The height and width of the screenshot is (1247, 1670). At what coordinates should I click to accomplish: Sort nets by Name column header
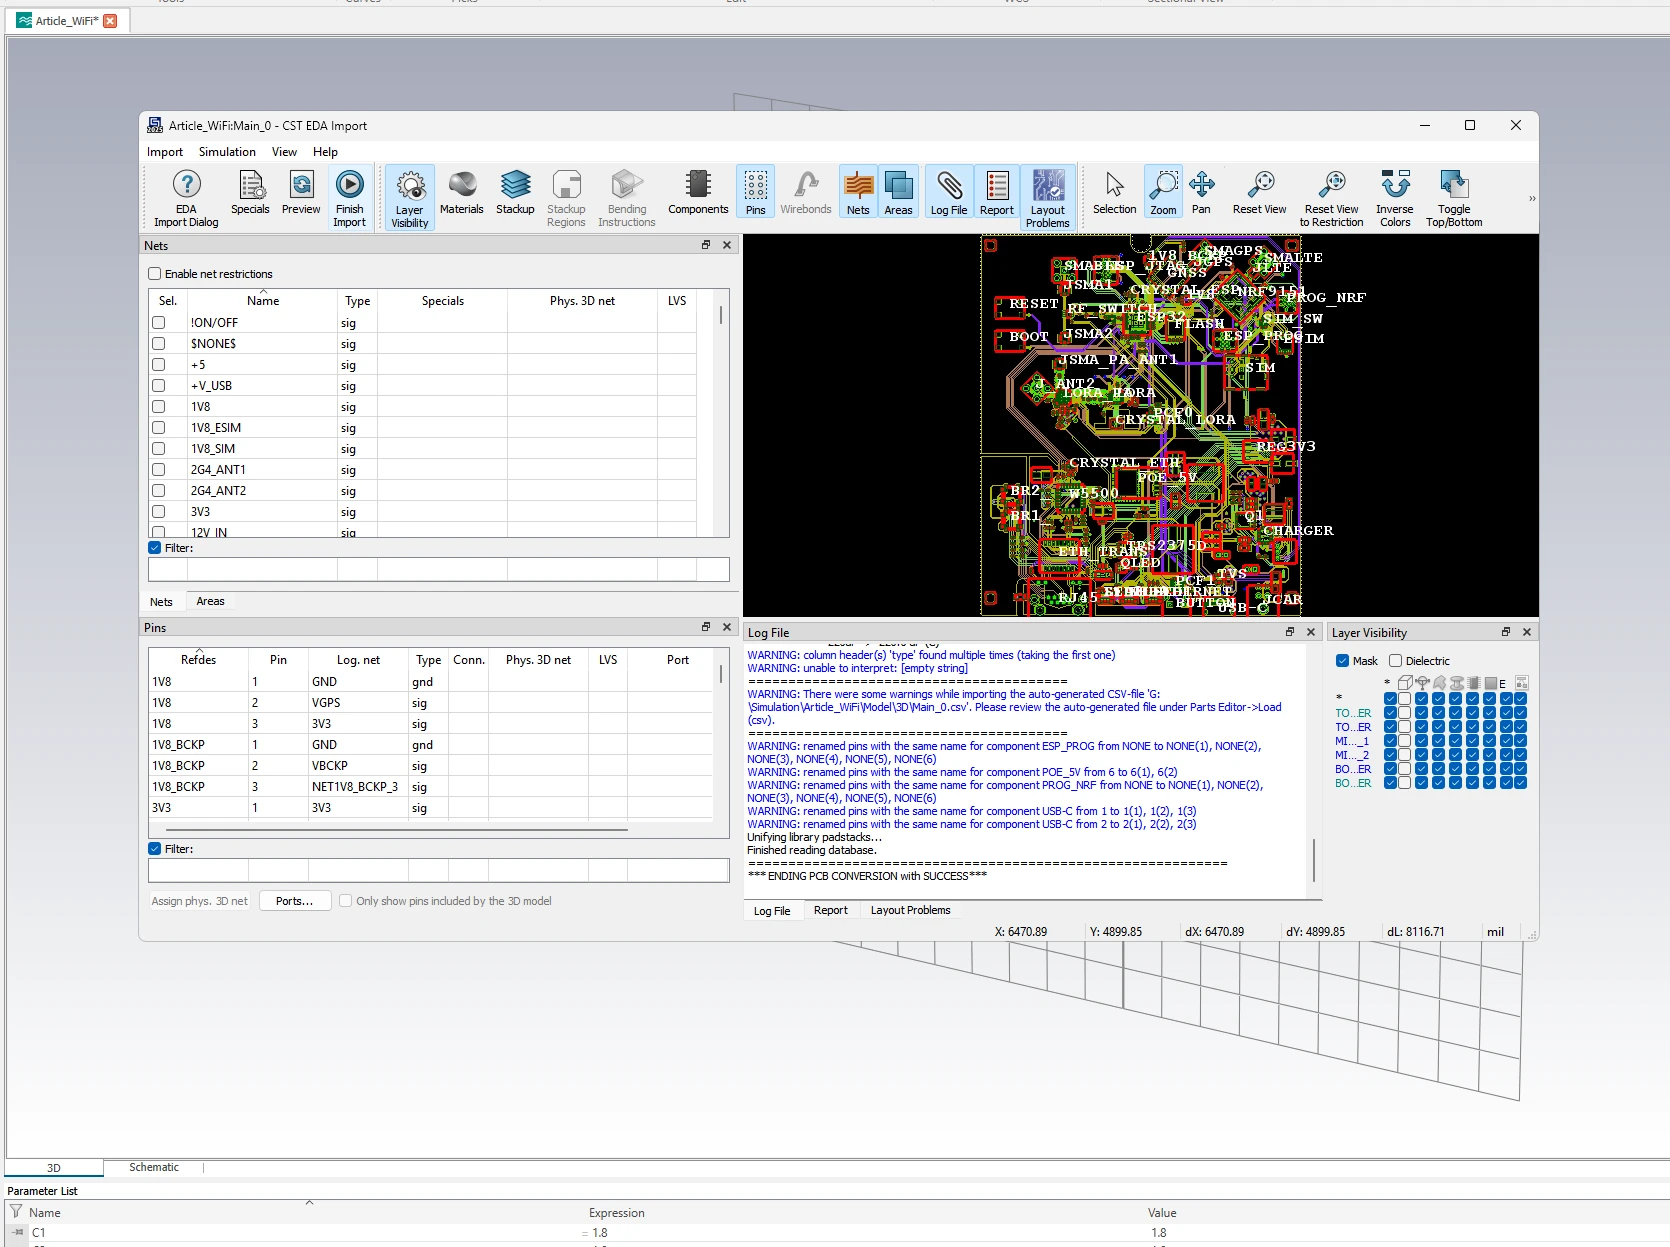pyautogui.click(x=263, y=301)
